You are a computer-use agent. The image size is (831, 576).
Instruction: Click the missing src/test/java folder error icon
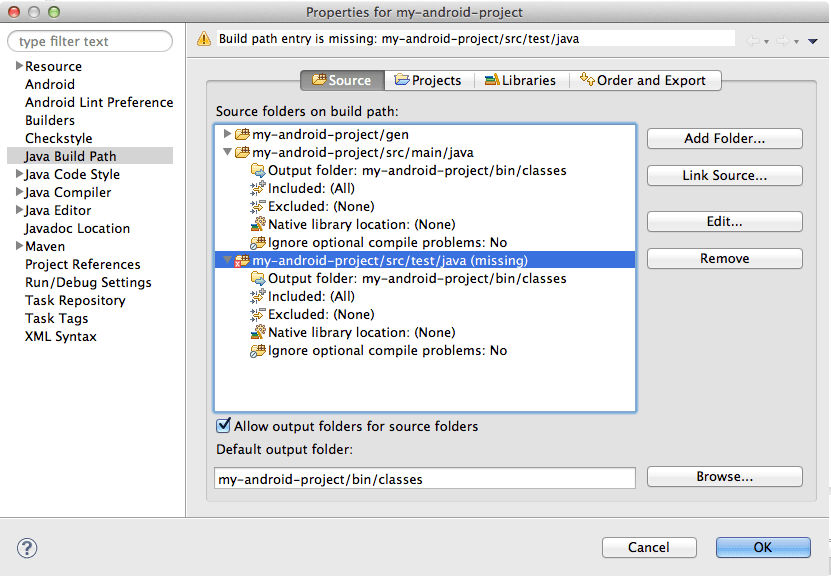click(x=242, y=261)
